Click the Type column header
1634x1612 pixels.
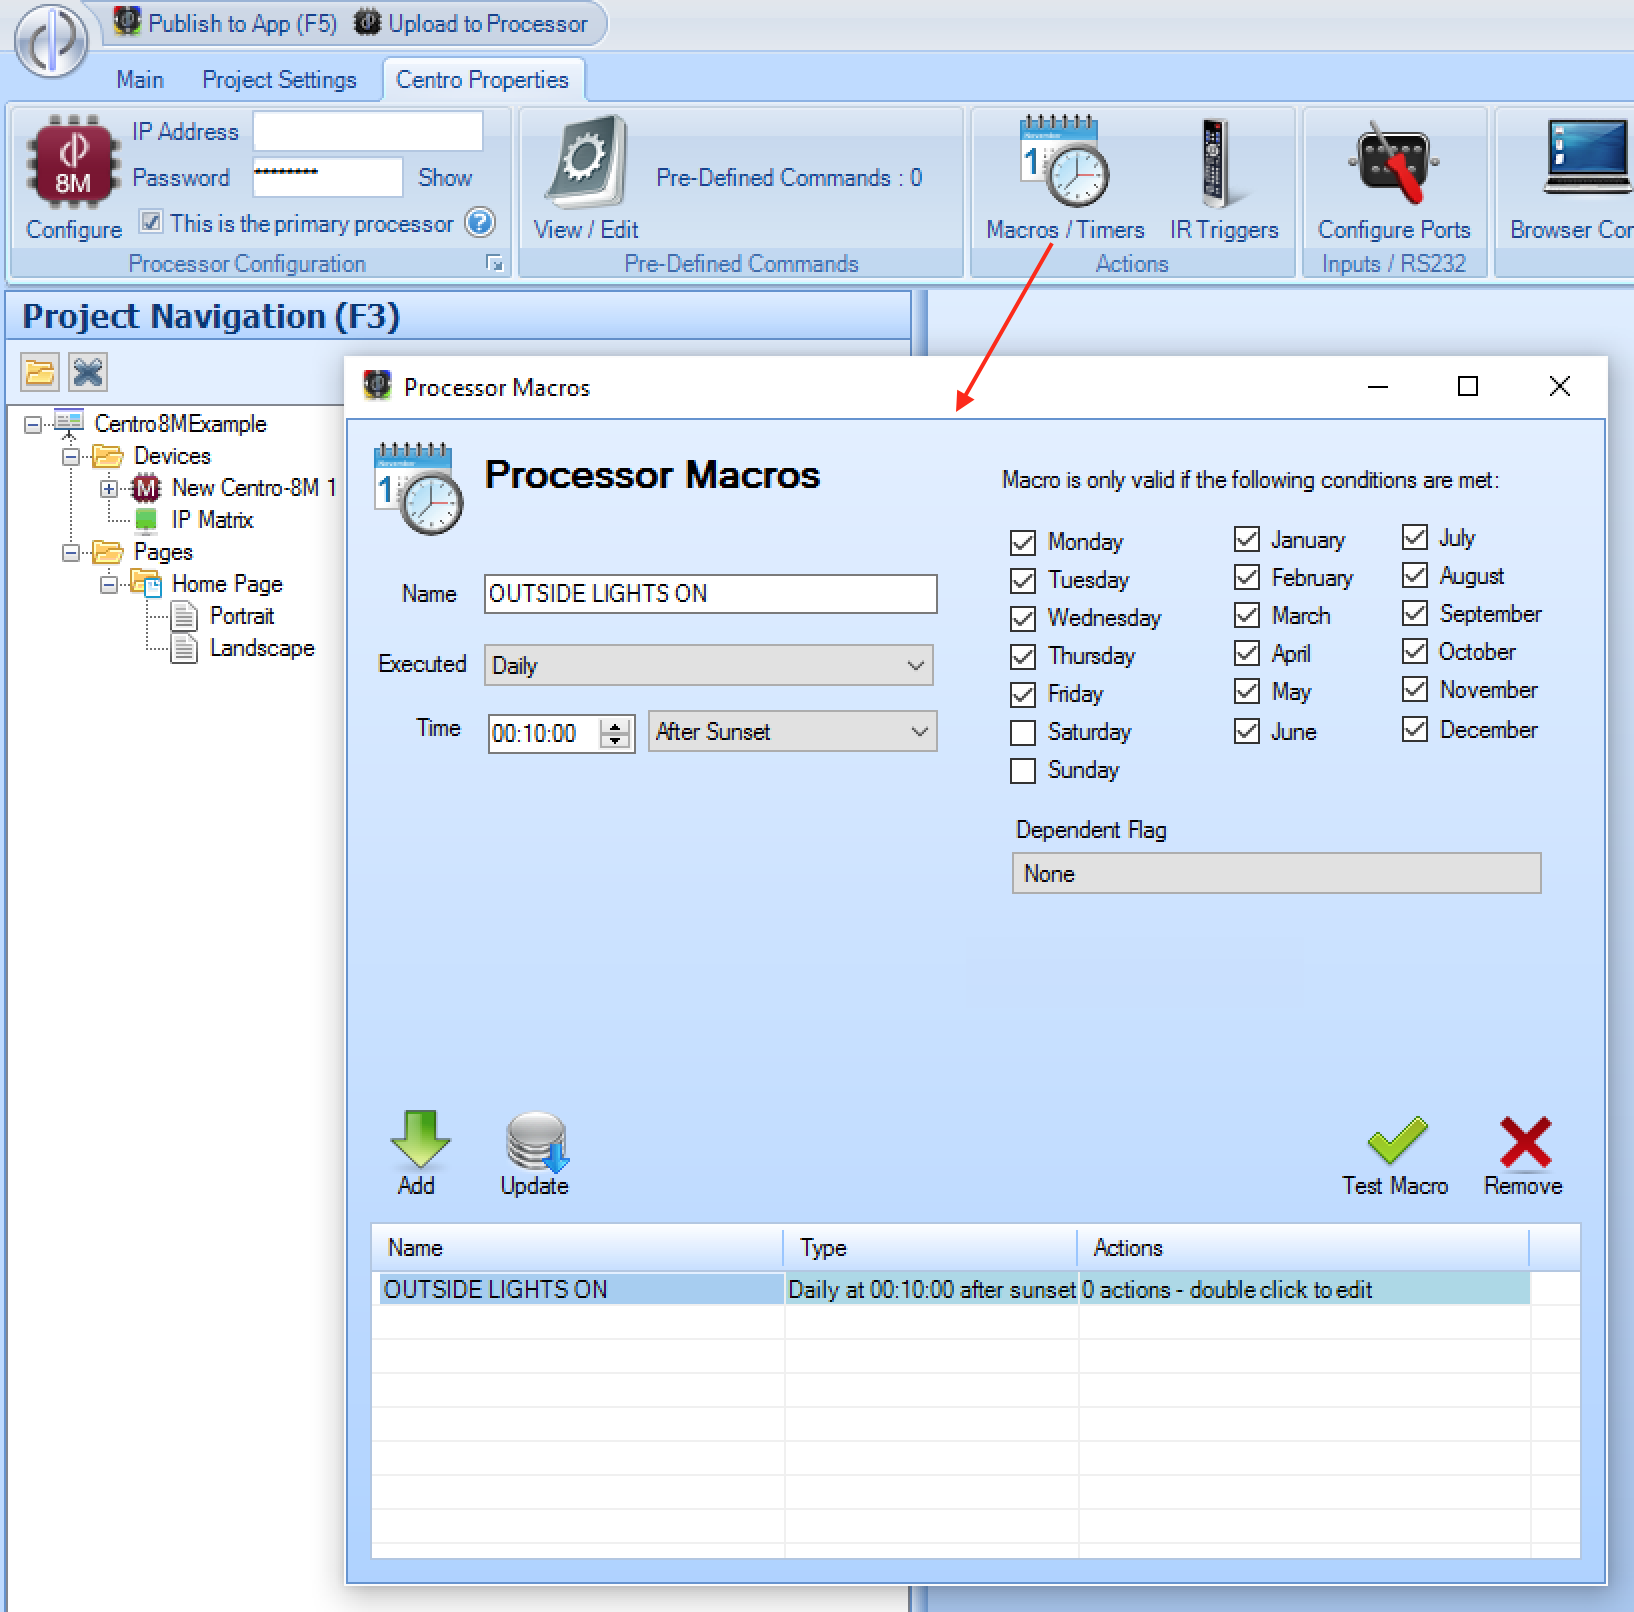pyautogui.click(x=931, y=1248)
